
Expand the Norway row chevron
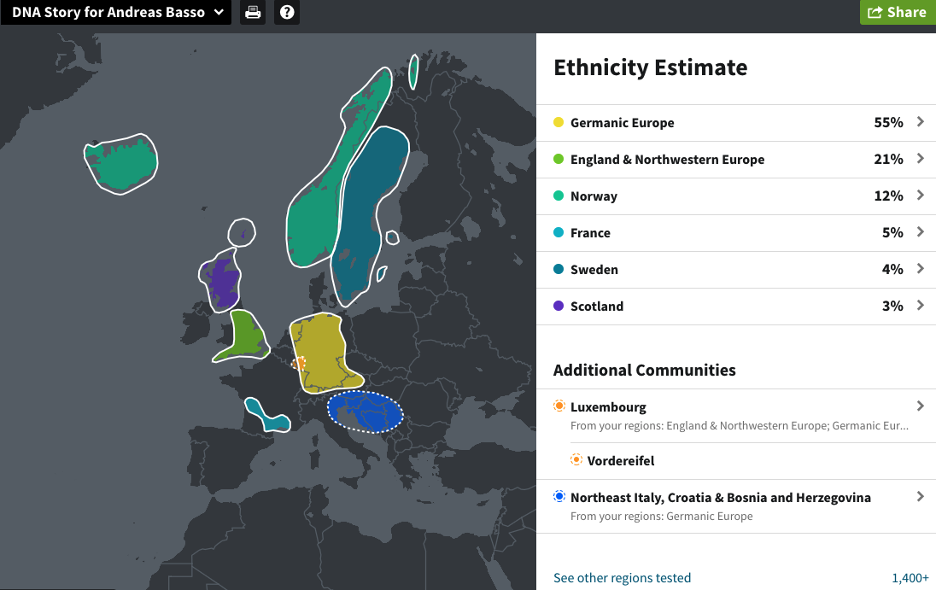920,195
